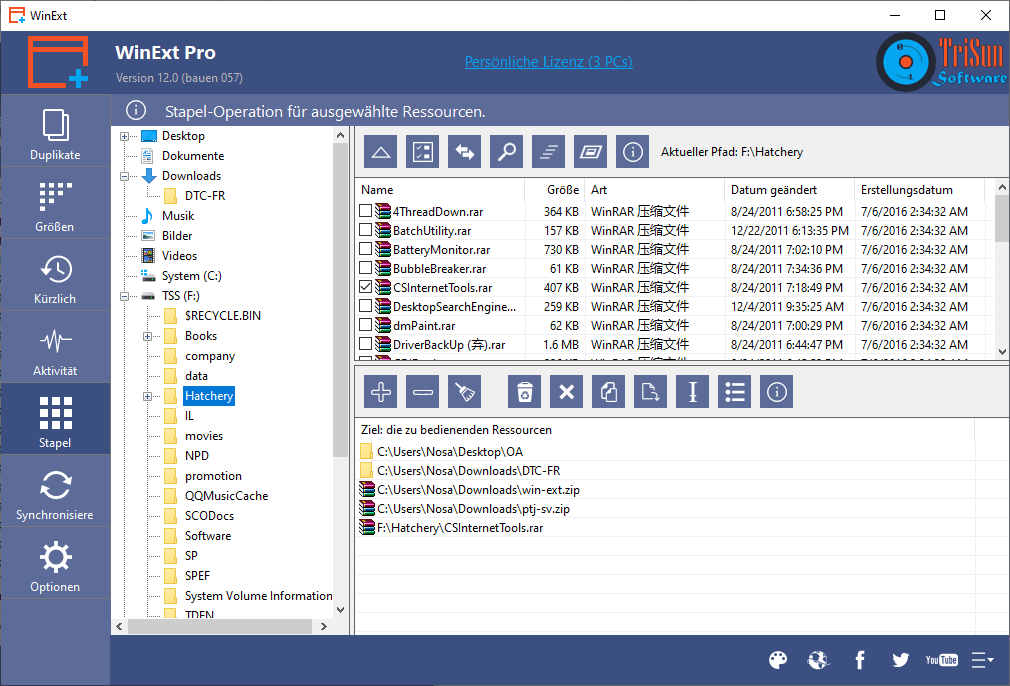
Task: Check the BatteryMonitor.rar checkbox
Action: click(366, 249)
